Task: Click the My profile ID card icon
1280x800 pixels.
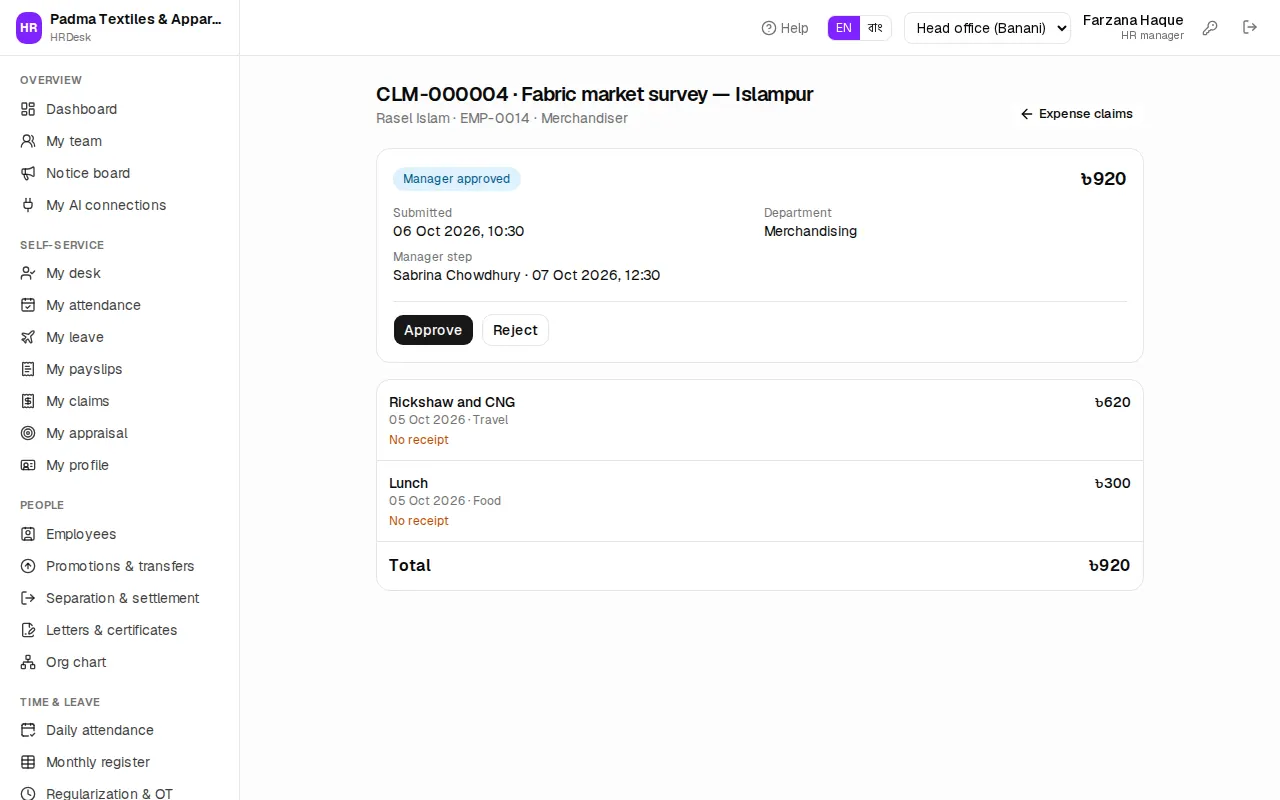Action: click(28, 465)
